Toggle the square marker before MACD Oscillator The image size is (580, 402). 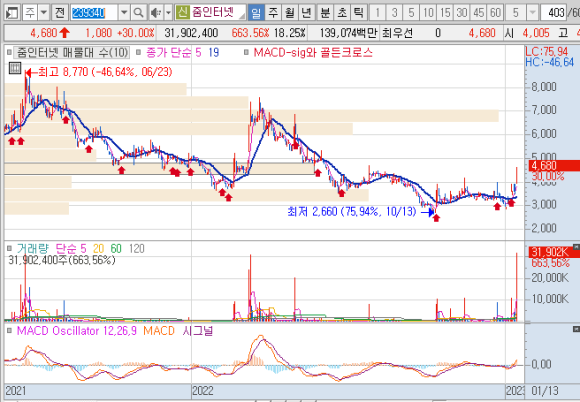point(9,330)
